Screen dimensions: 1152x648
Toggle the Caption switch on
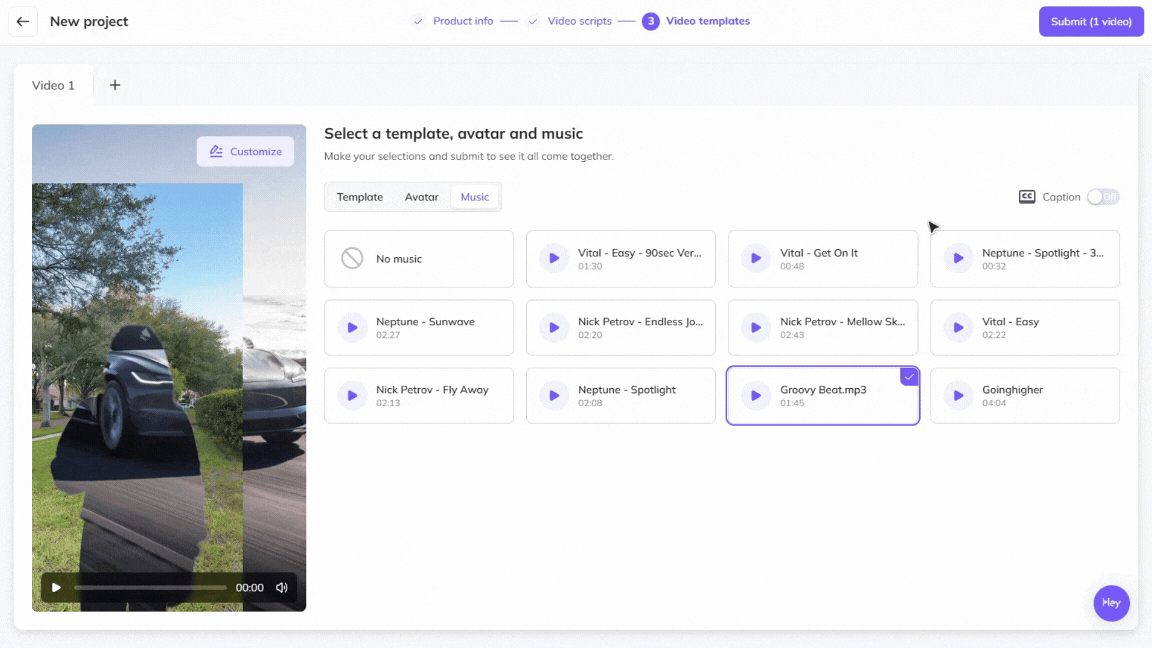pos(1103,197)
